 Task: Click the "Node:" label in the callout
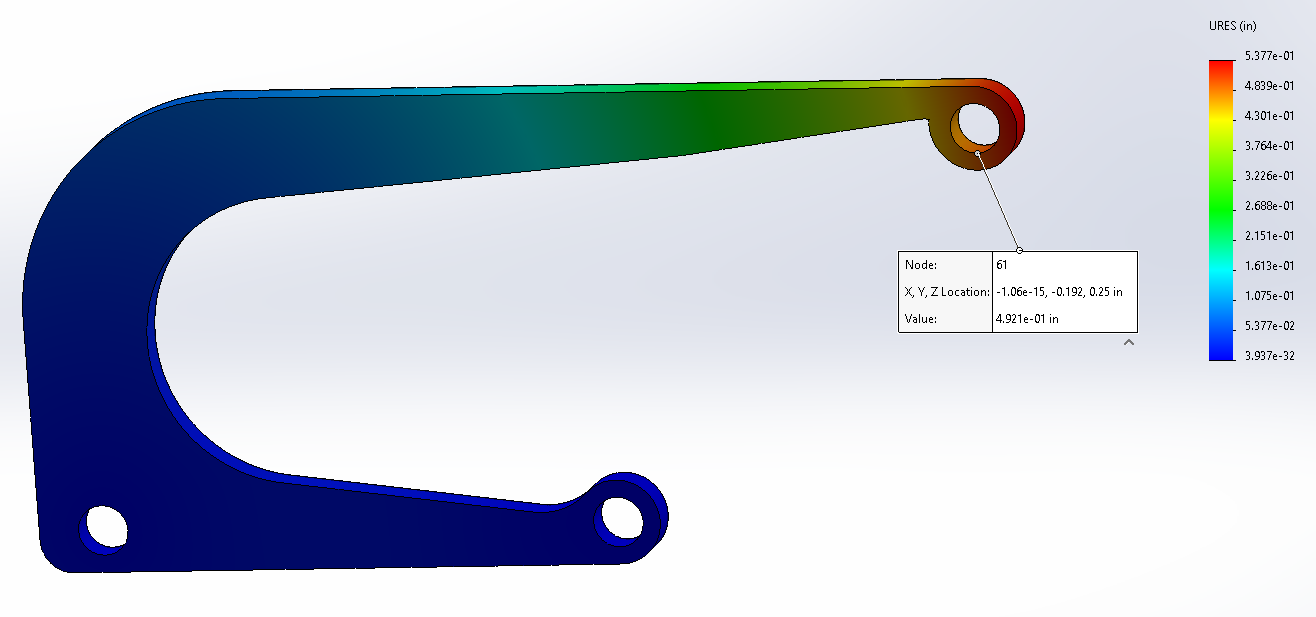pyautogui.click(x=921, y=265)
